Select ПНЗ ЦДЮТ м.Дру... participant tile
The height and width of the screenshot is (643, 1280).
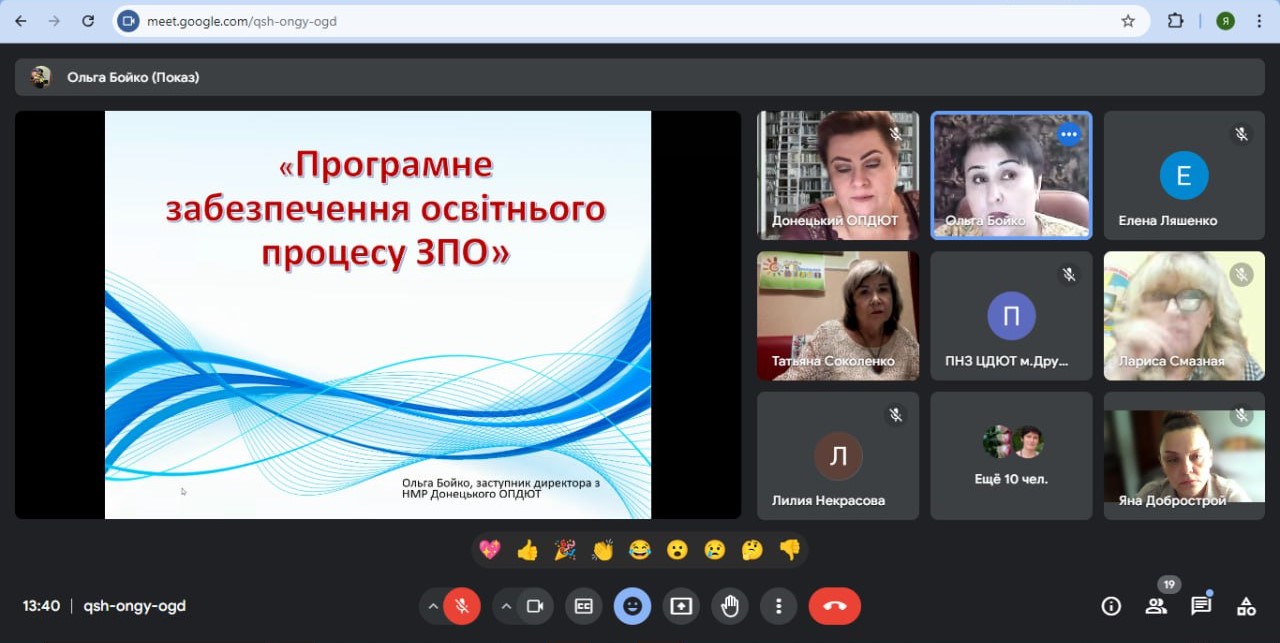(x=1011, y=315)
